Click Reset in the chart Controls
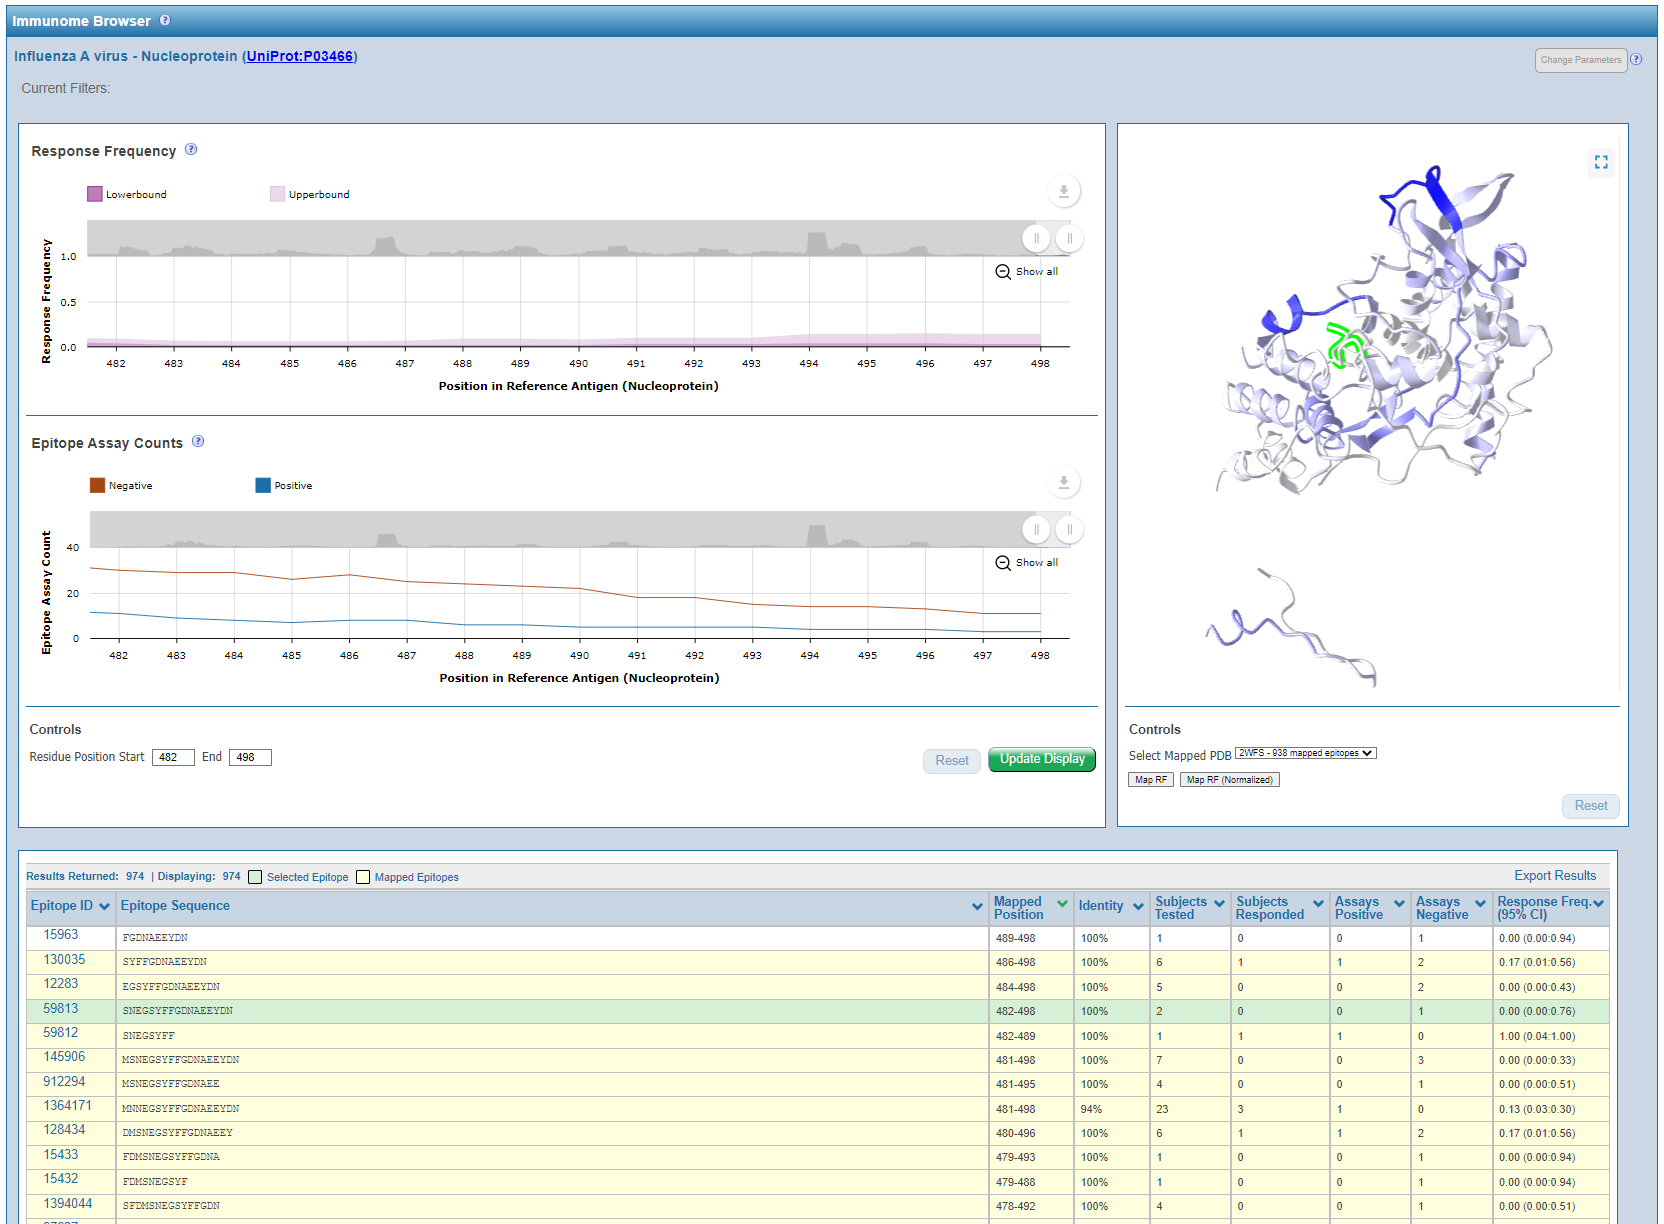1664x1224 pixels. tap(952, 761)
